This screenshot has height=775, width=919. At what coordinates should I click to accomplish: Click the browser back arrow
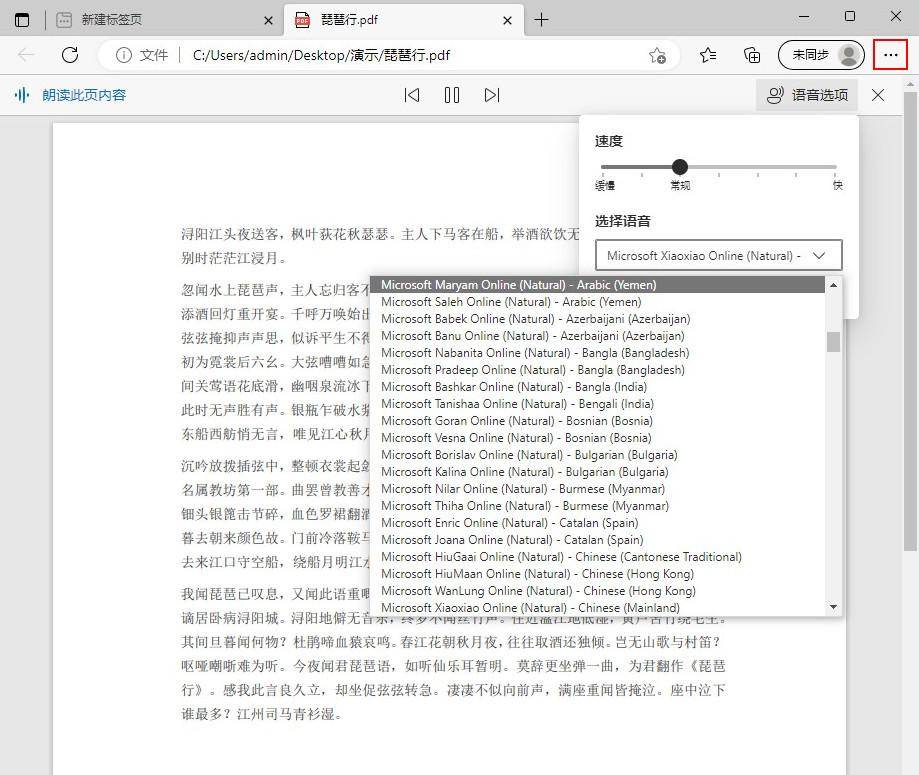(26, 55)
